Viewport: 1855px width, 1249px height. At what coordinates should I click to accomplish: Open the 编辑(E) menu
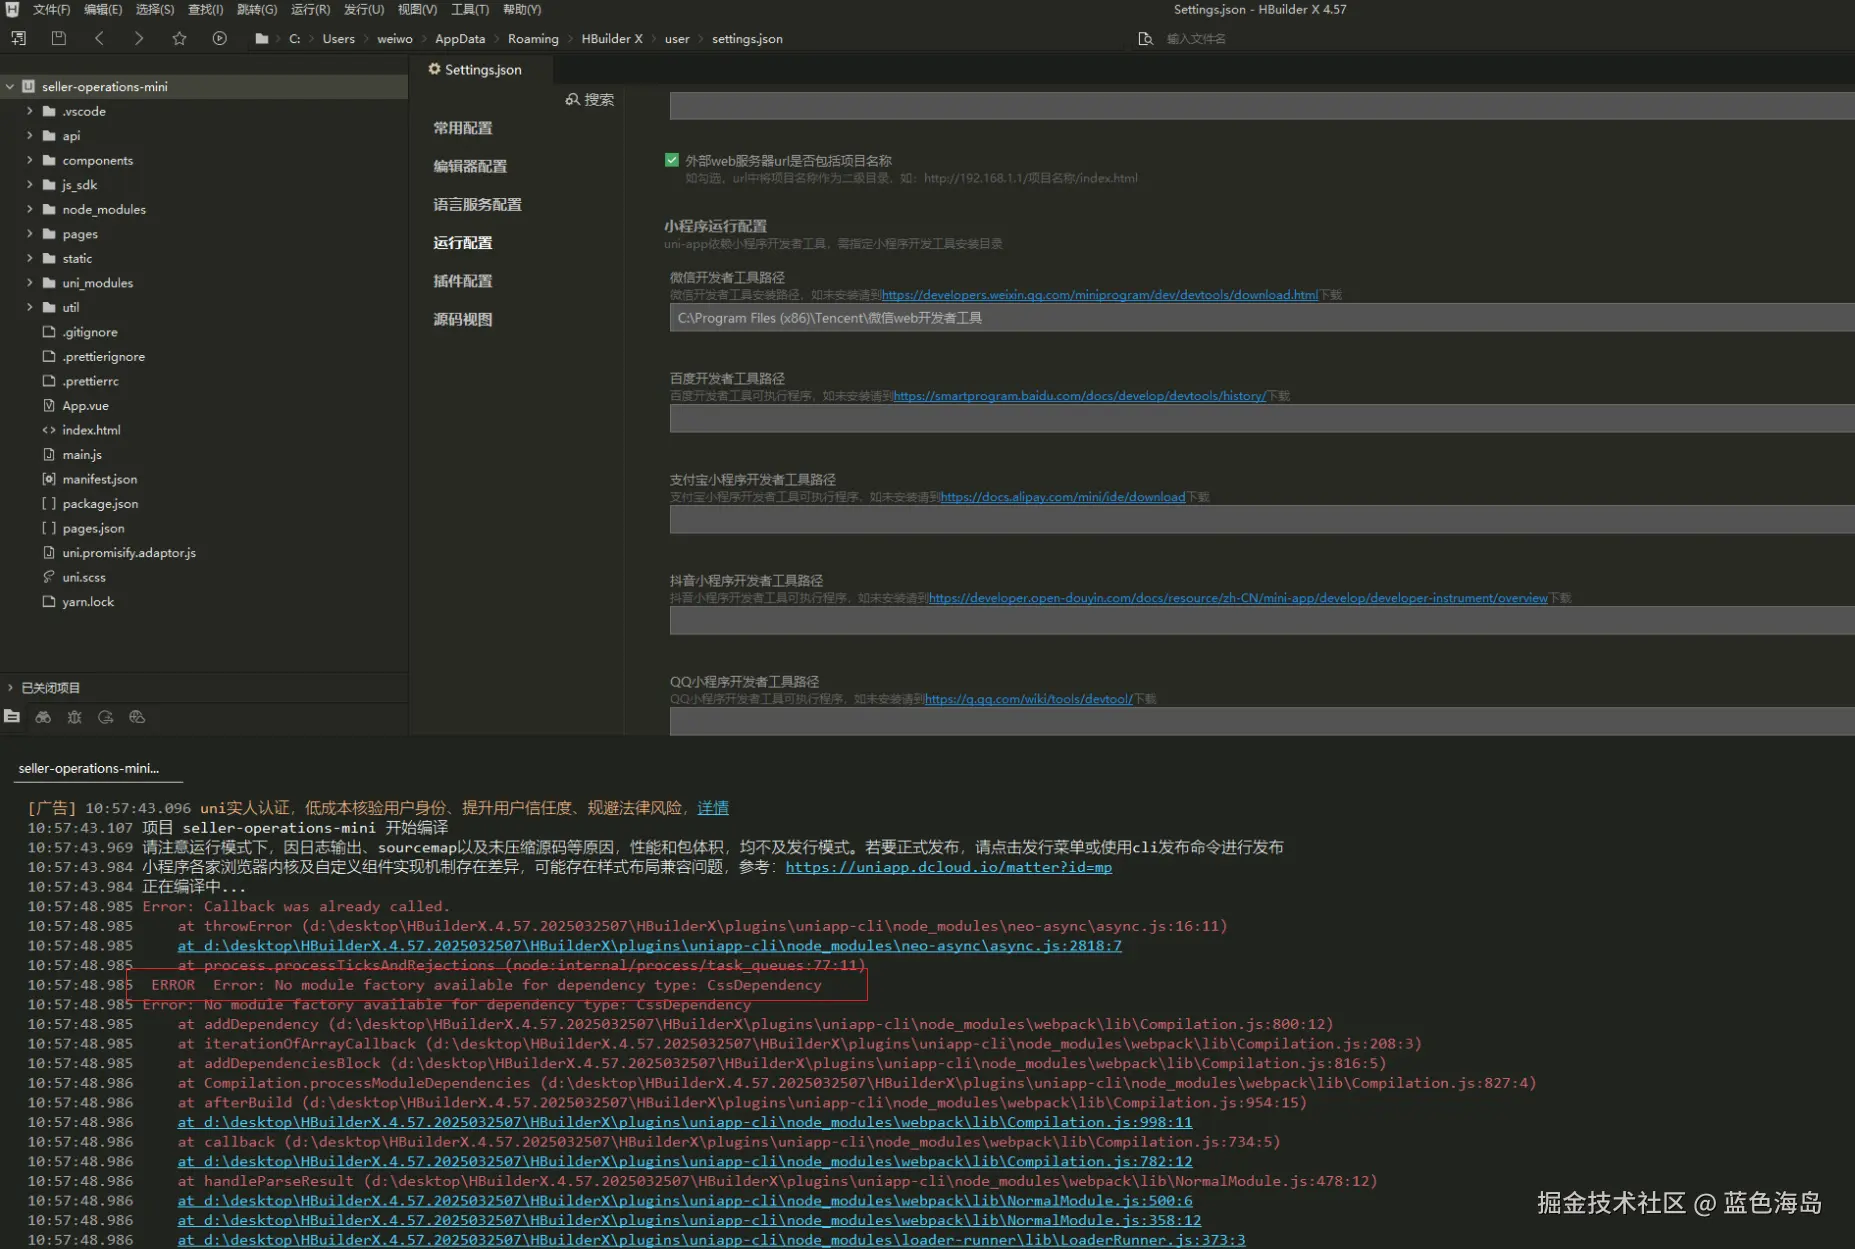click(103, 9)
